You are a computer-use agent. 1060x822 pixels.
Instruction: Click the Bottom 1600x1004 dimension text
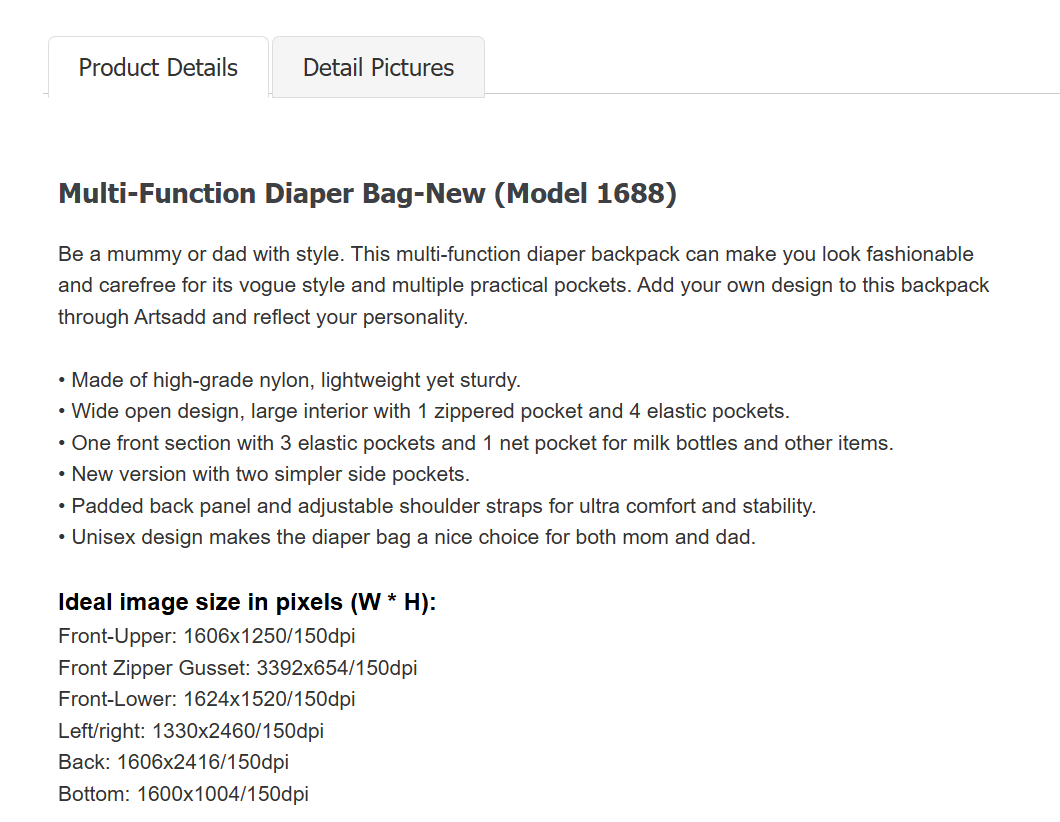[x=183, y=794]
